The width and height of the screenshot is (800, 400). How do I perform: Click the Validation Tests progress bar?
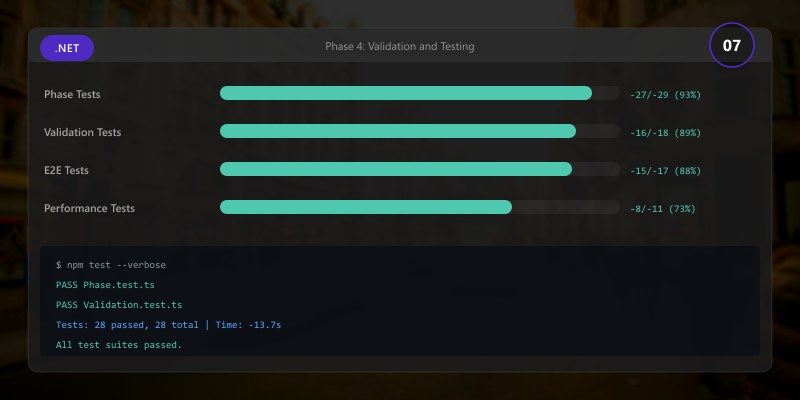click(x=419, y=131)
